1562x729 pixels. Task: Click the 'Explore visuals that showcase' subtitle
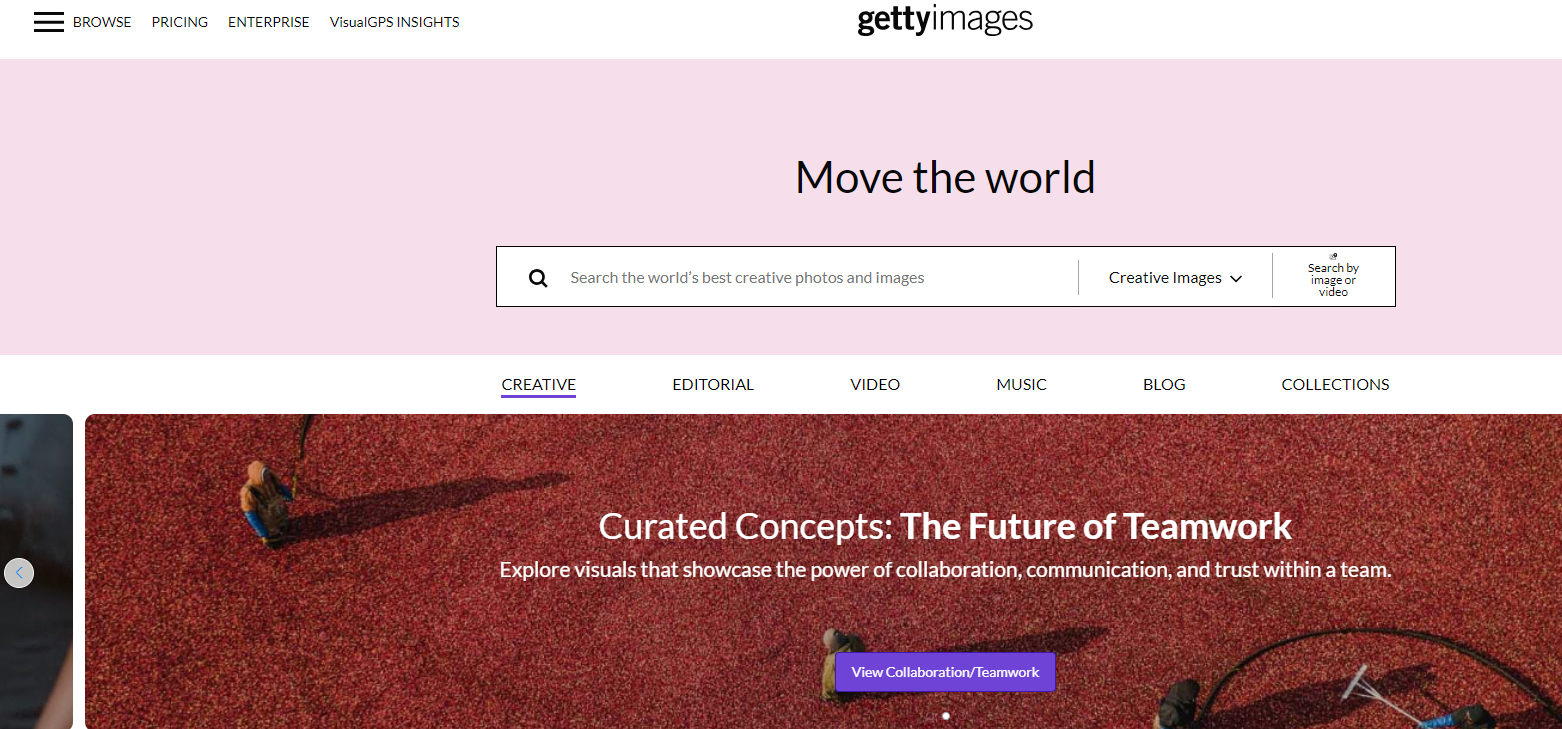click(945, 570)
